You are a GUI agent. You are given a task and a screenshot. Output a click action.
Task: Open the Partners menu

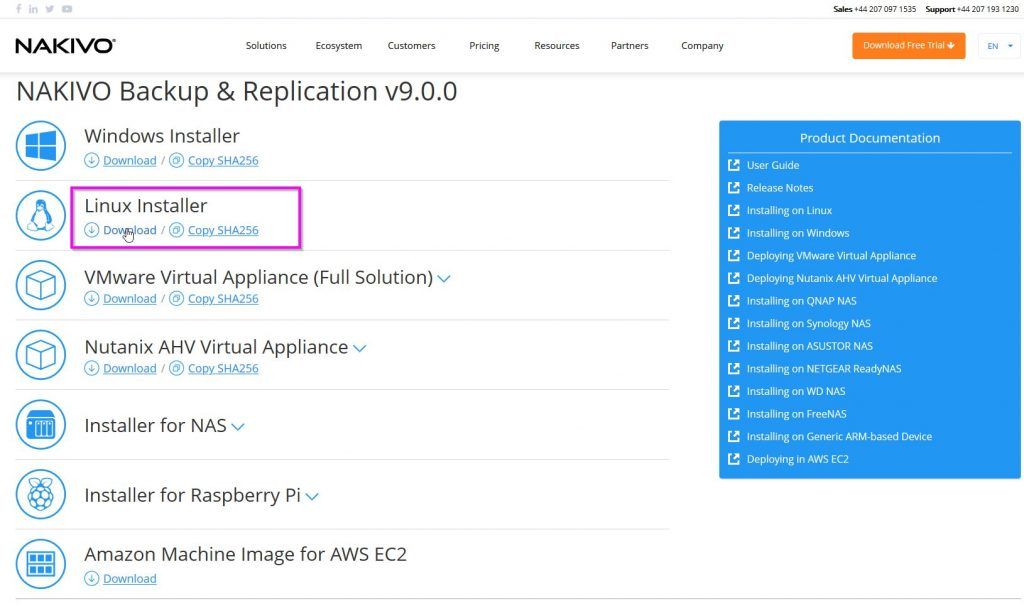tap(630, 46)
